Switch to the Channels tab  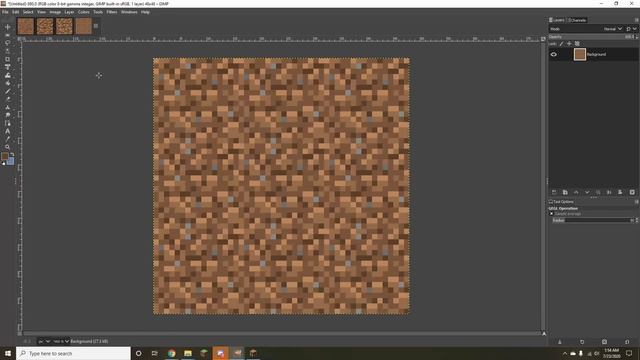tap(578, 20)
